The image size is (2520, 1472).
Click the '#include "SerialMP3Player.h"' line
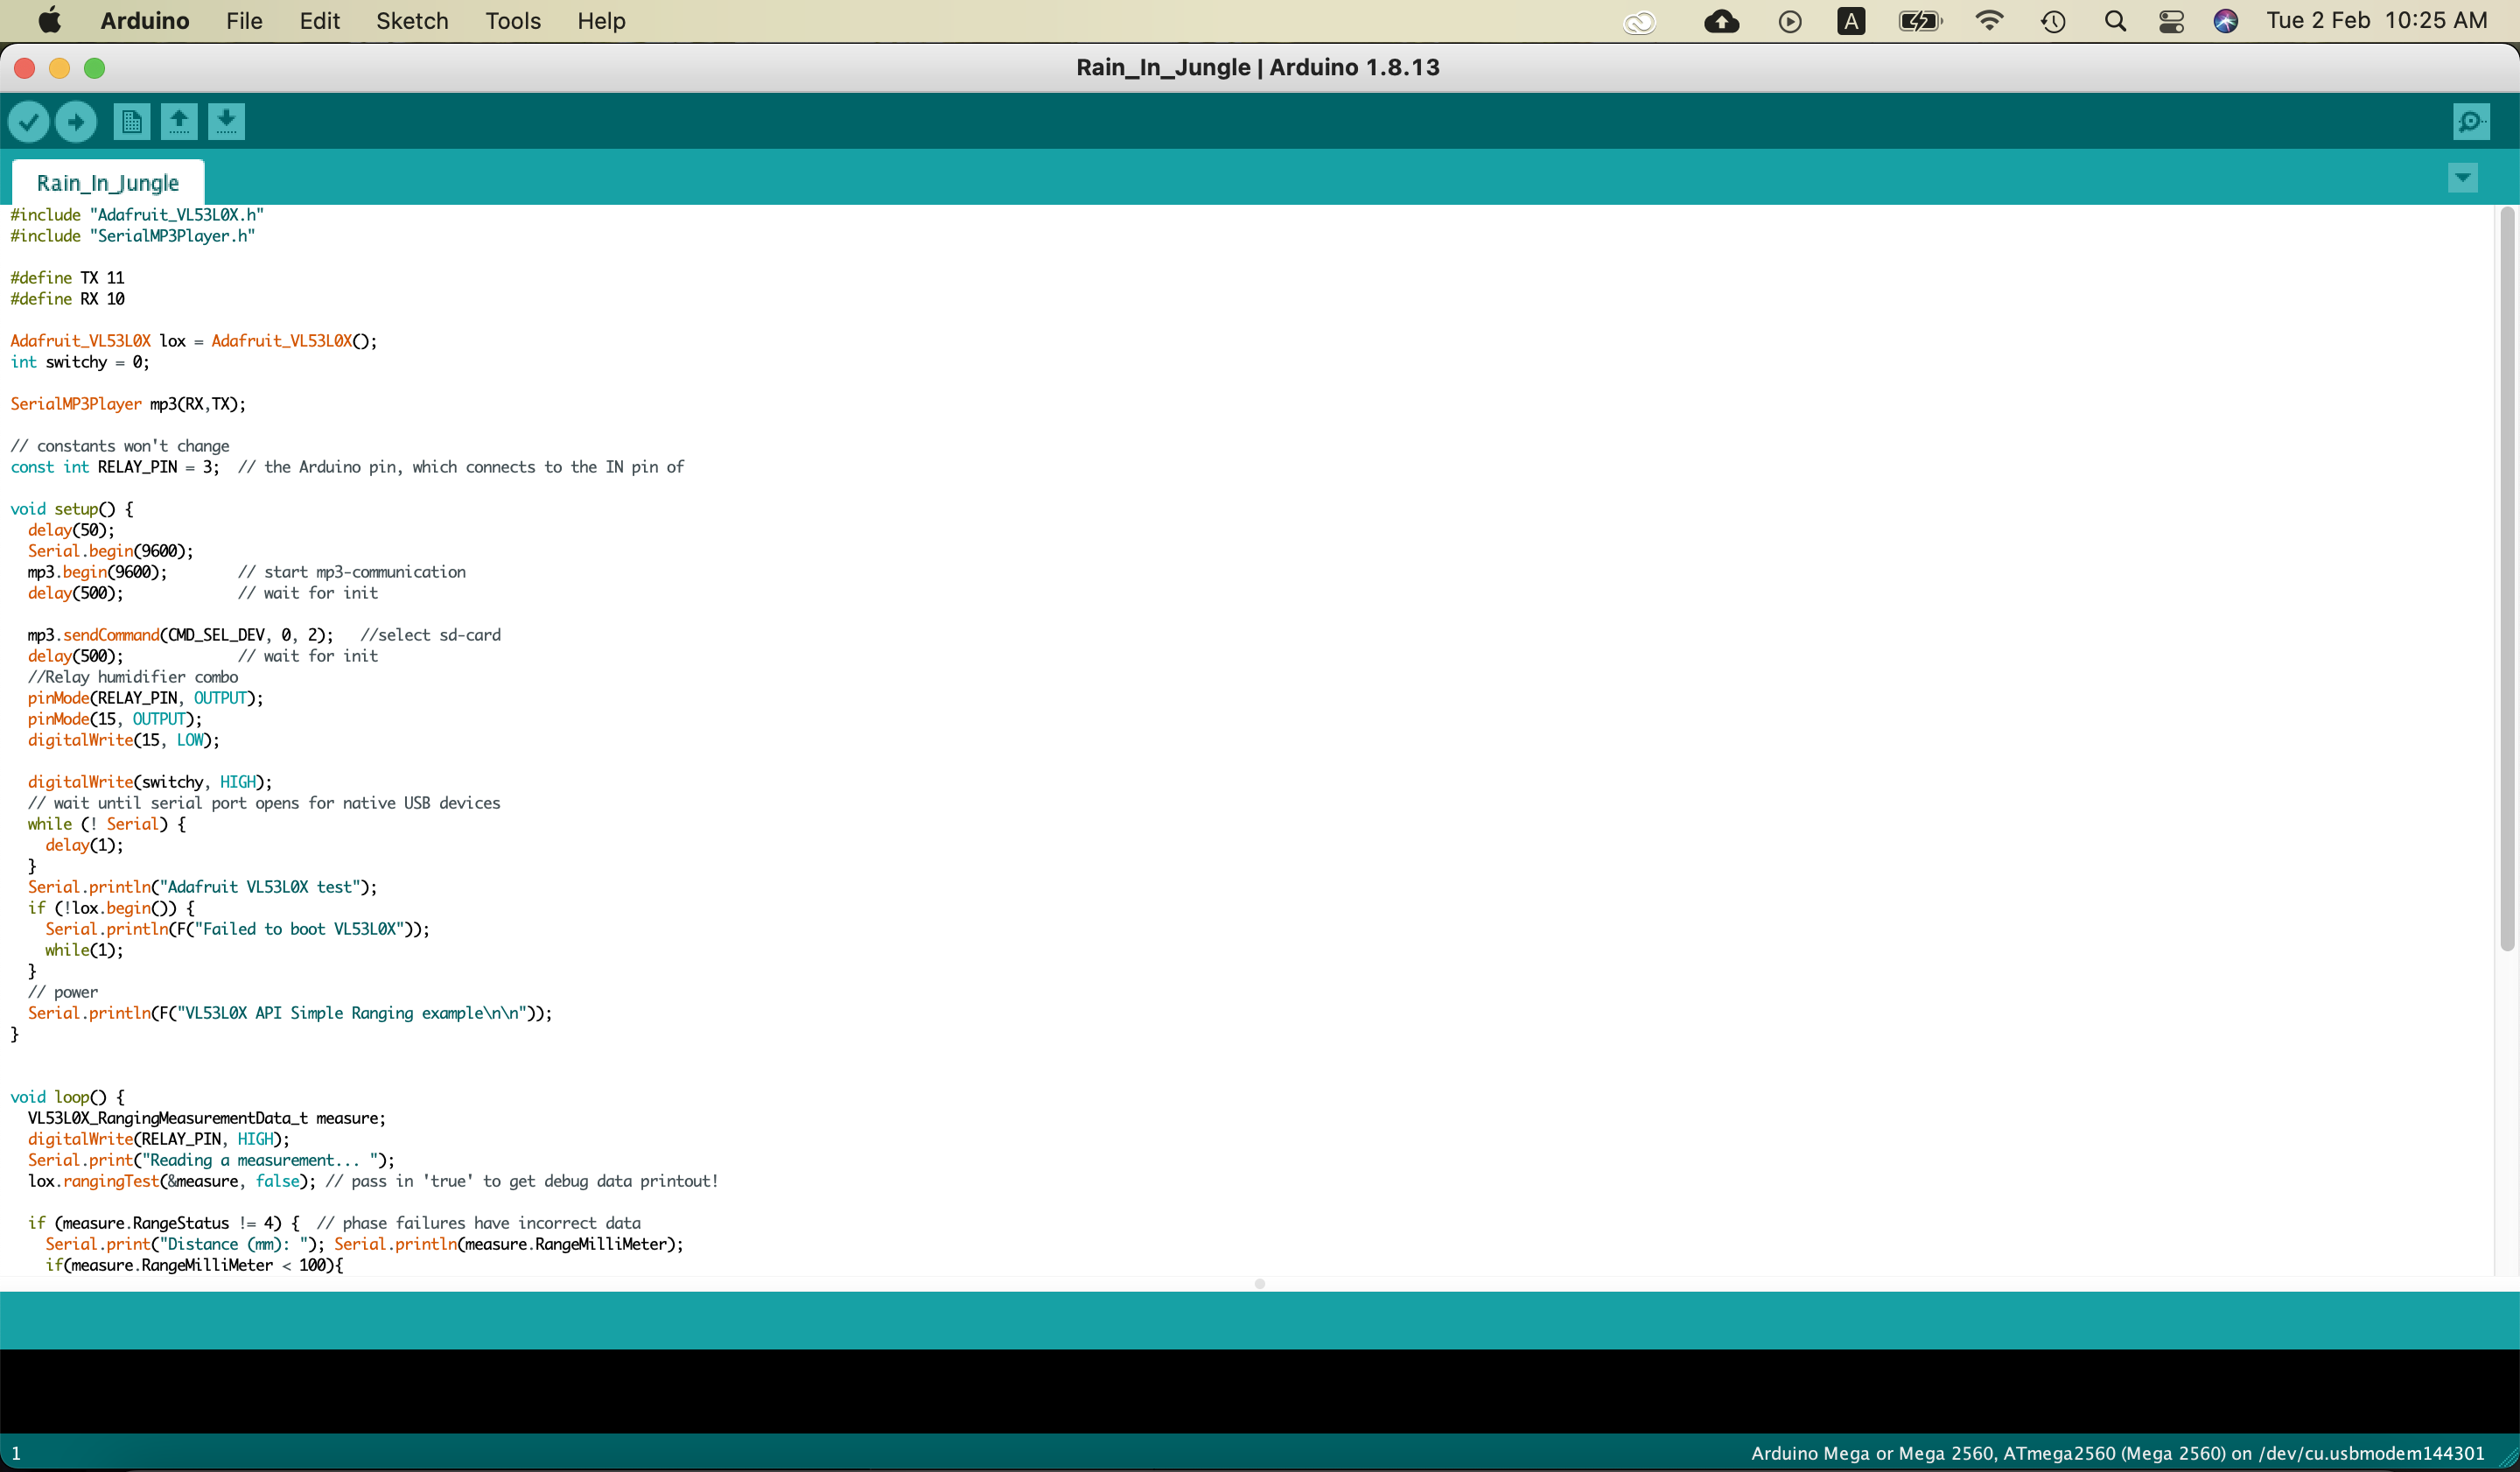tap(133, 236)
